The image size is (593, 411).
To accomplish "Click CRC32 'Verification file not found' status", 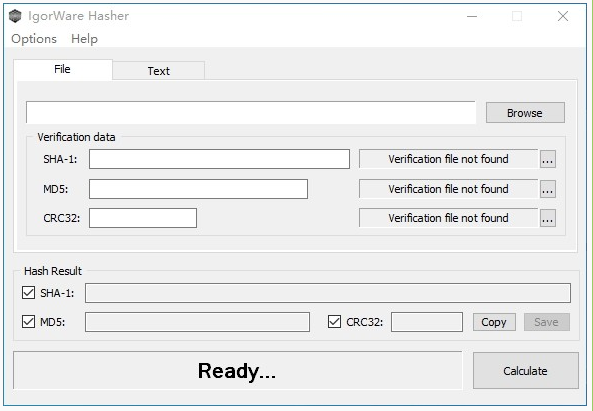I will point(448,218).
